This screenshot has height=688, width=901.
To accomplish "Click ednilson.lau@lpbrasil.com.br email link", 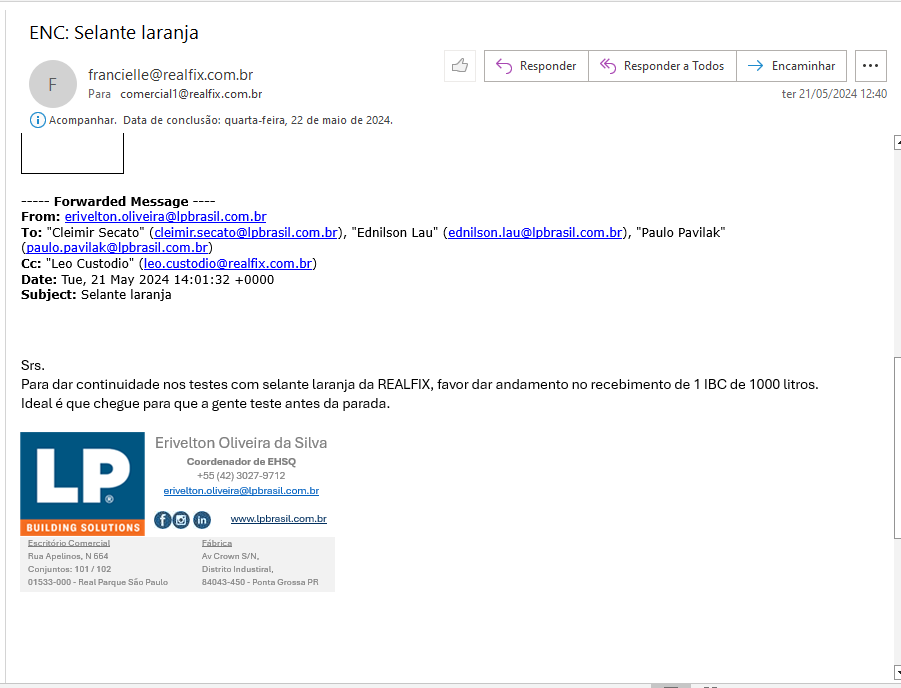I will (x=535, y=232).
